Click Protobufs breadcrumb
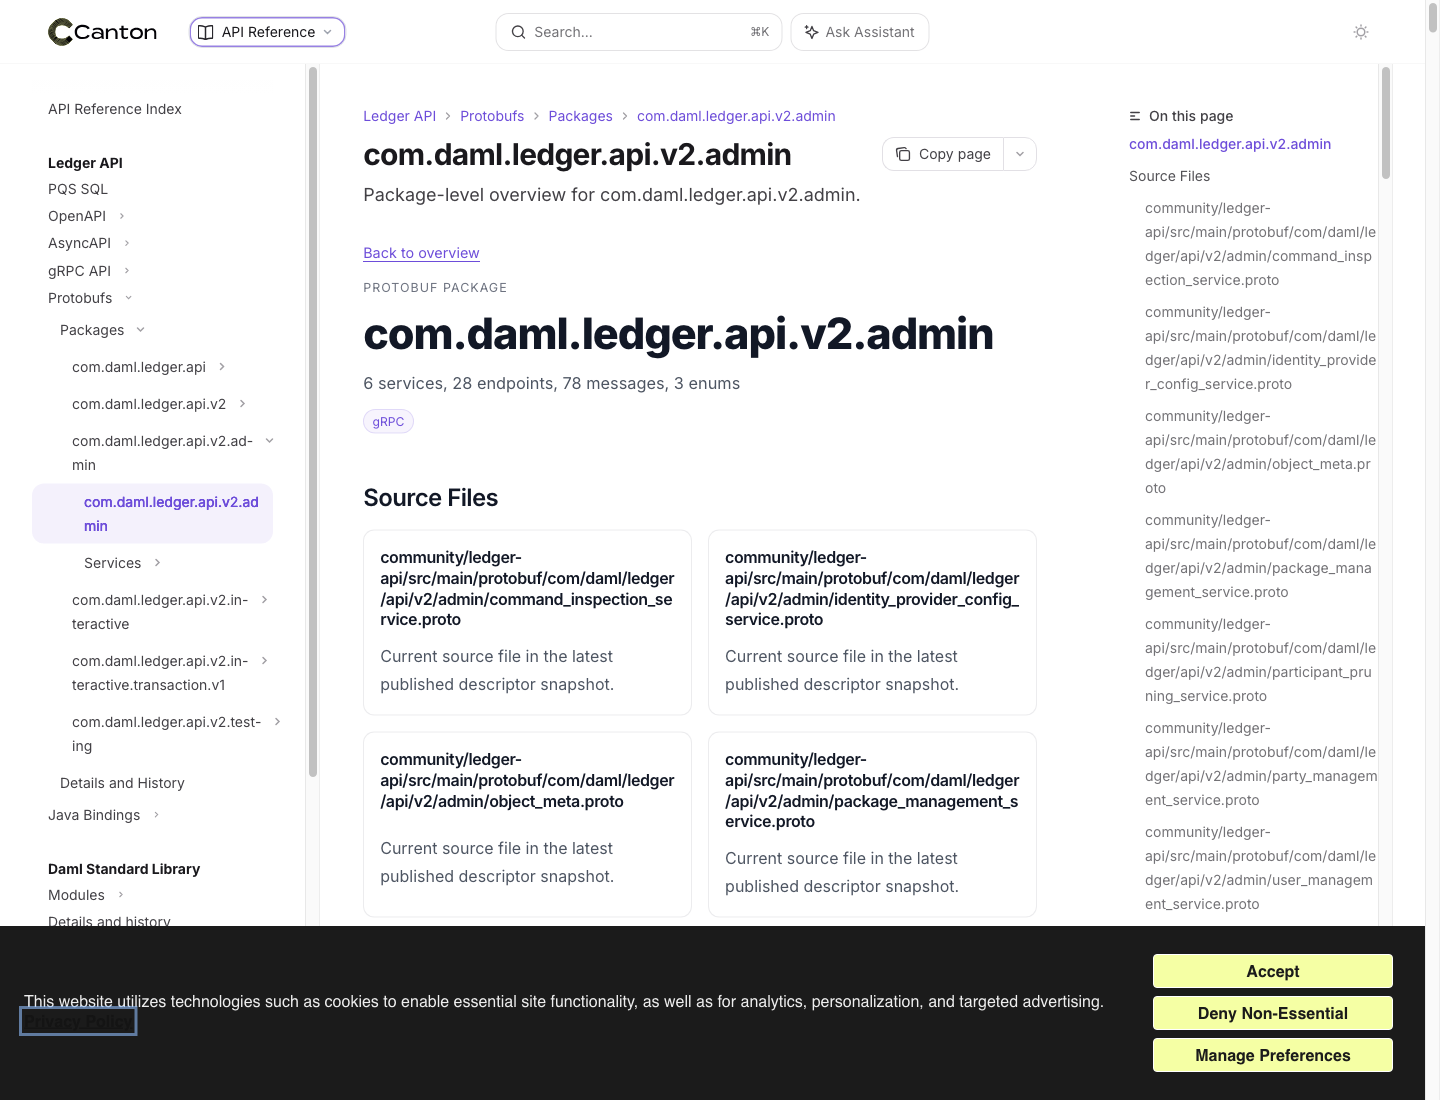 [x=492, y=116]
